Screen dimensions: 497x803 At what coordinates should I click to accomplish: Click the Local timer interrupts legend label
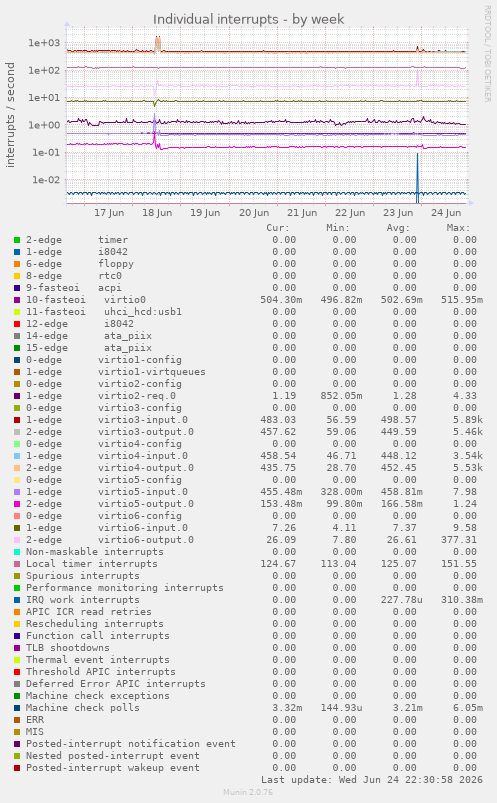pyautogui.click(x=92, y=564)
